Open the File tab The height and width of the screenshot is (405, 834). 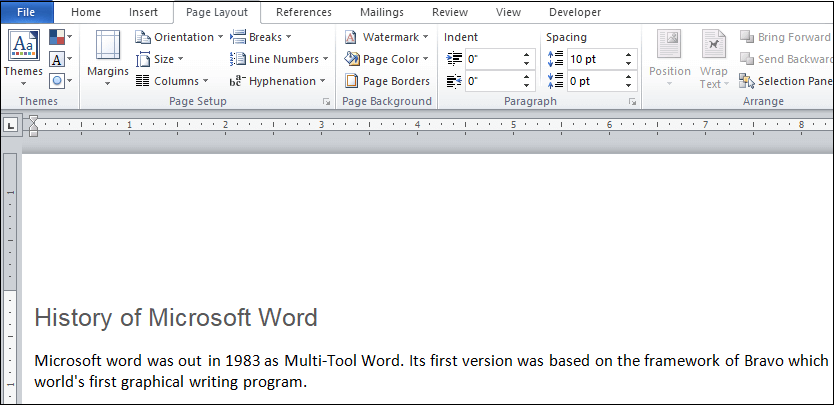[26, 12]
